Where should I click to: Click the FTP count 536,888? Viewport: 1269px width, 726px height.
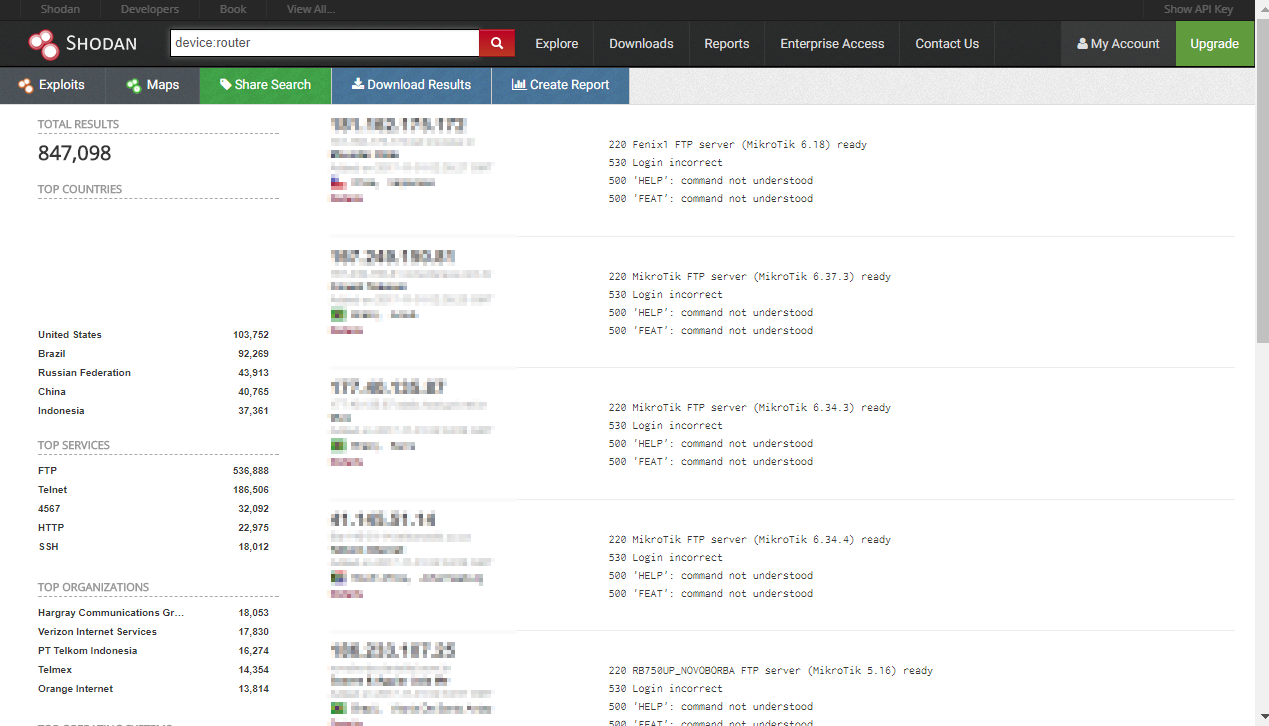click(251, 471)
